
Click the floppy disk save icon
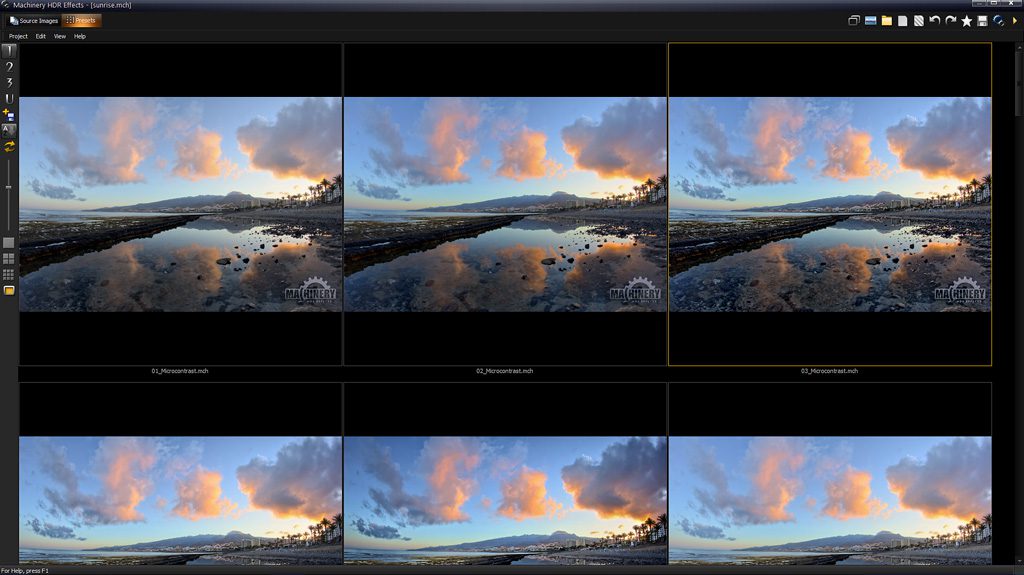click(982, 21)
